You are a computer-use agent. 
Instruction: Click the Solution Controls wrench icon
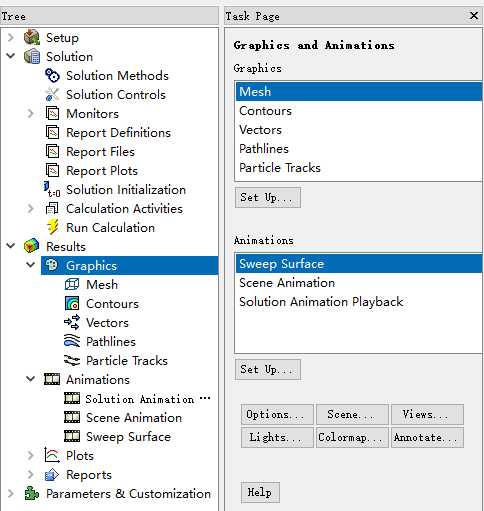pyautogui.click(x=52, y=95)
